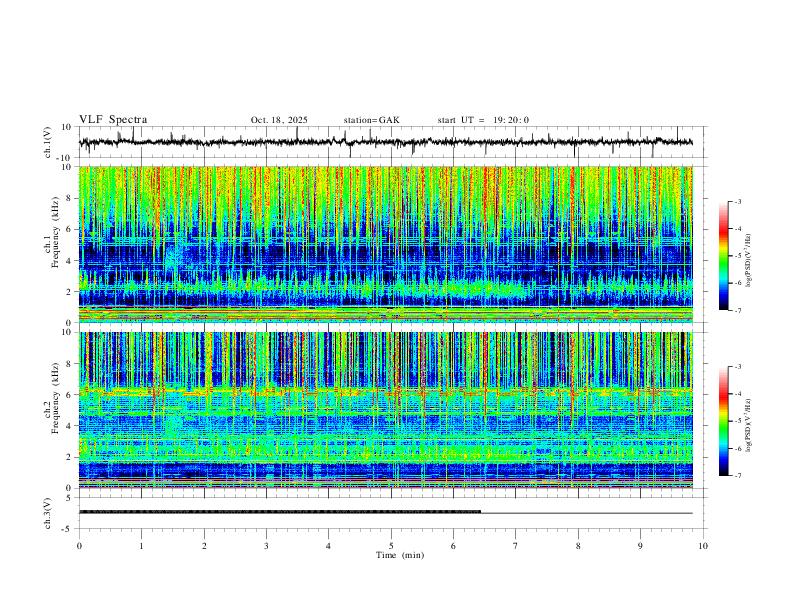This screenshot has width=792, height=612.
Task: Click the time axis tick label "7"
Action: [516, 546]
